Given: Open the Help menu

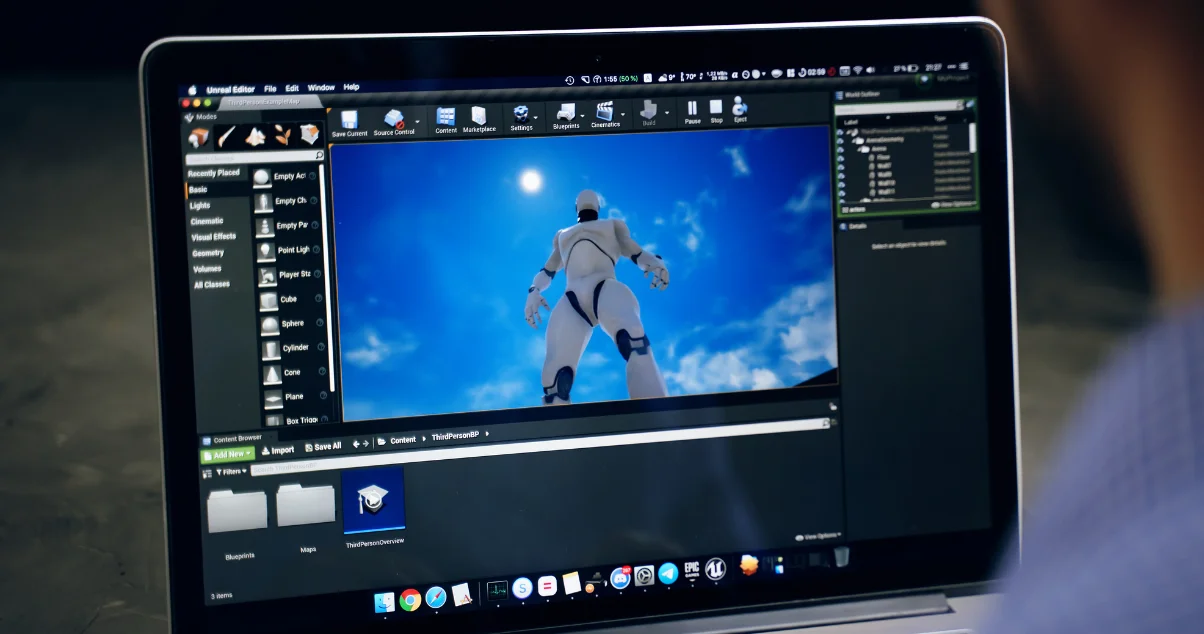Looking at the screenshot, I should (351, 87).
